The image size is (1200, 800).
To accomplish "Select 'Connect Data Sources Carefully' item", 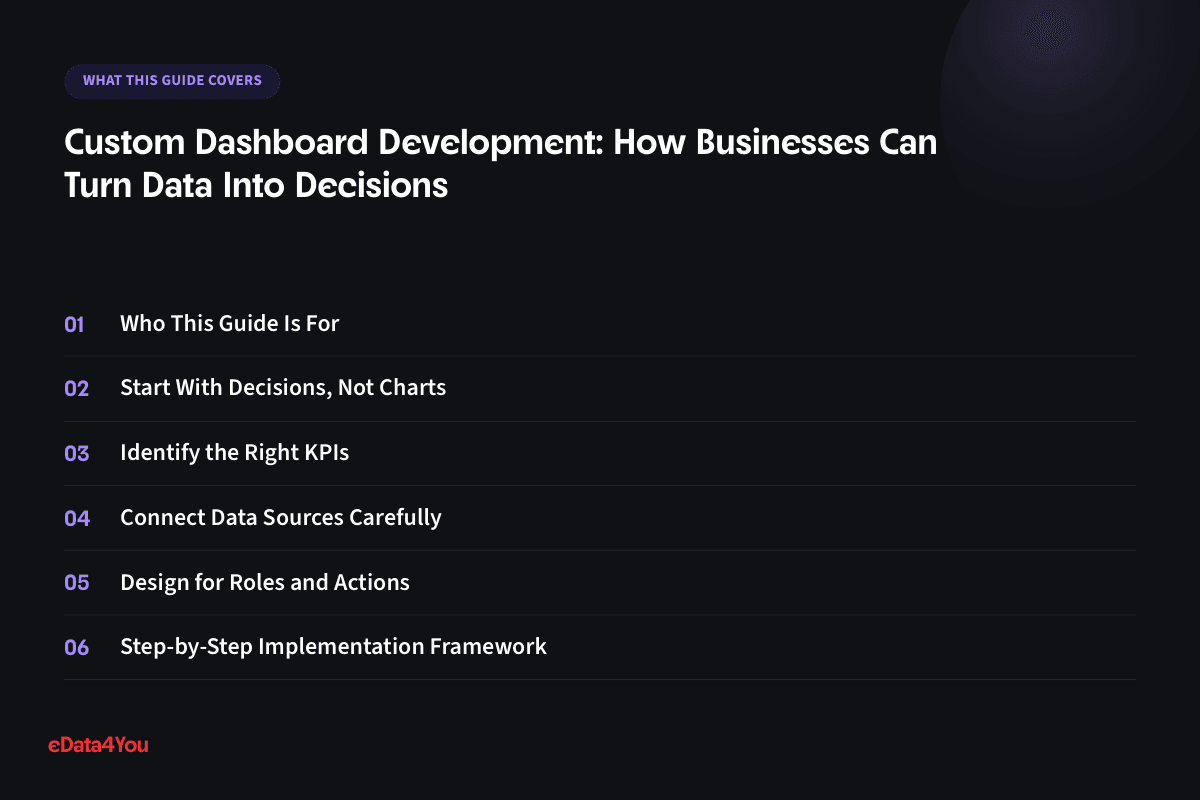I will [281, 518].
